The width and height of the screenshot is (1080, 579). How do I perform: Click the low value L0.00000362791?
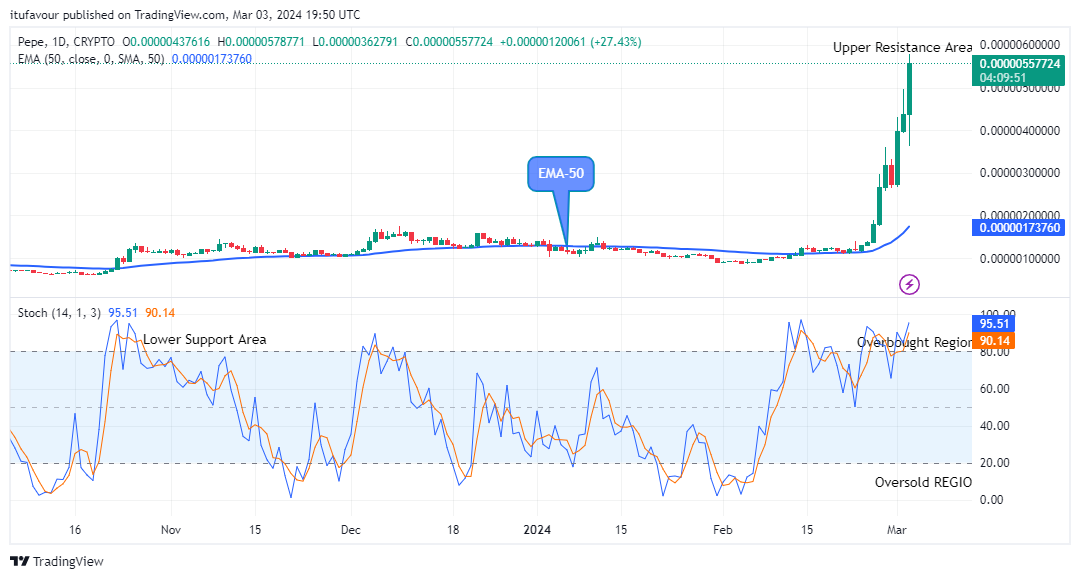pos(355,42)
